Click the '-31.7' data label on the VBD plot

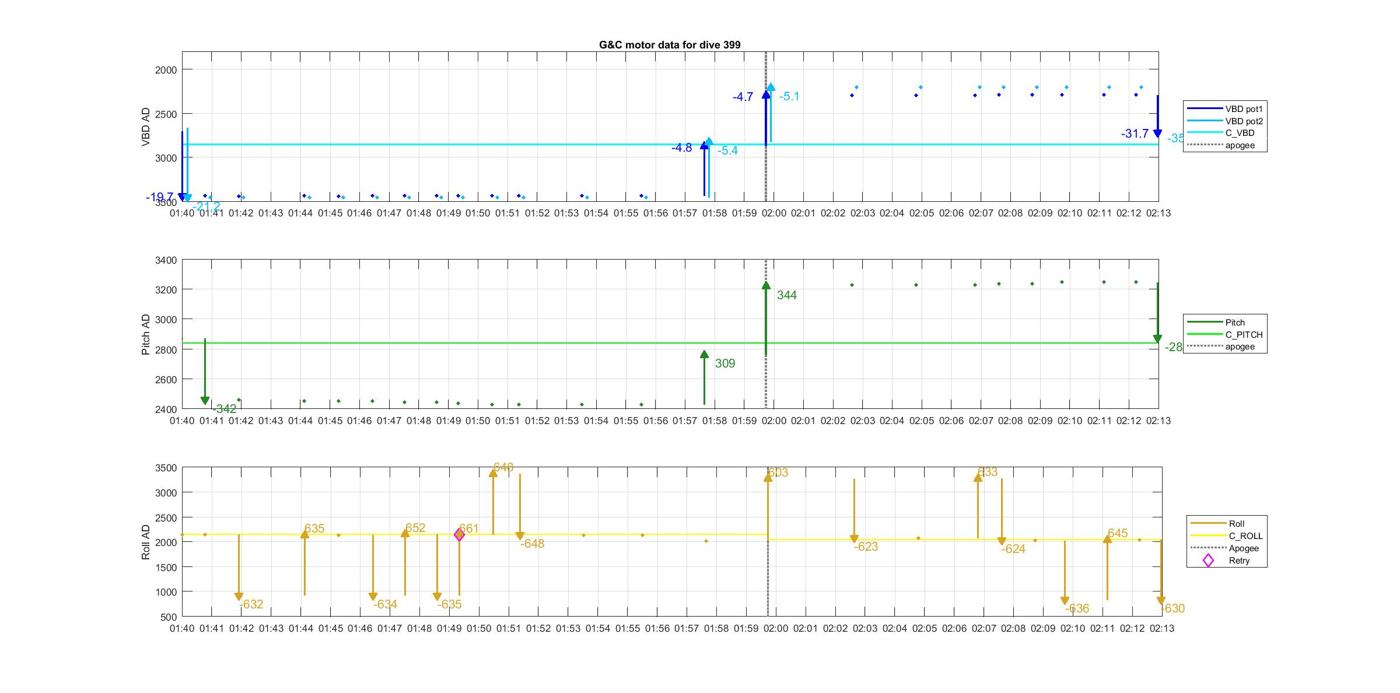(x=1135, y=134)
